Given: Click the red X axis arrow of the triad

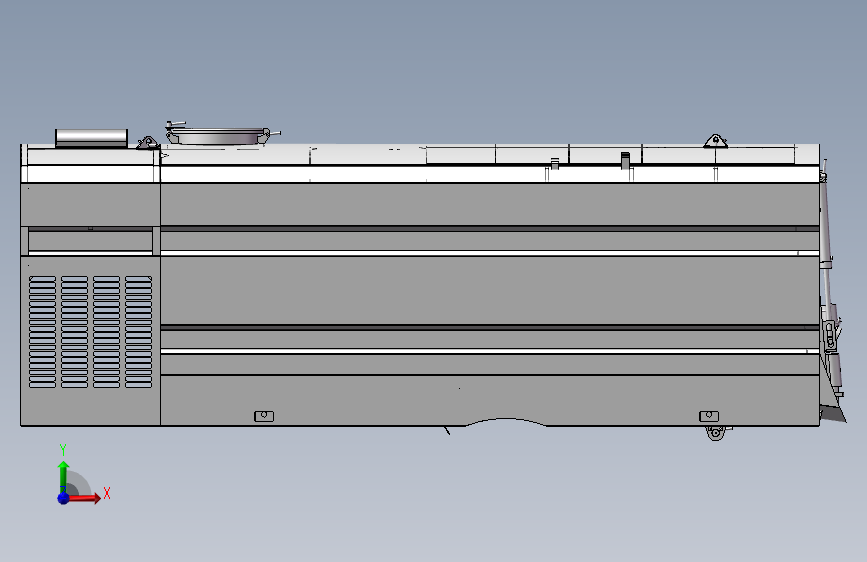Looking at the screenshot, I should (x=84, y=498).
